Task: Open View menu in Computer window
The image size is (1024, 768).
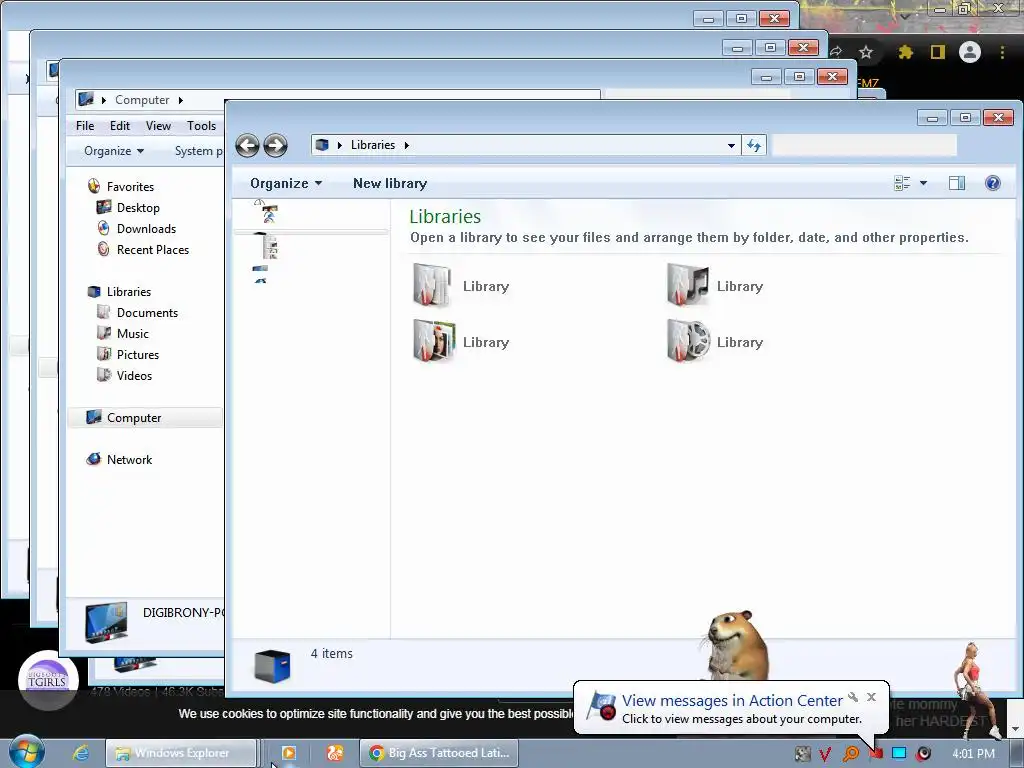Action: tap(158, 125)
